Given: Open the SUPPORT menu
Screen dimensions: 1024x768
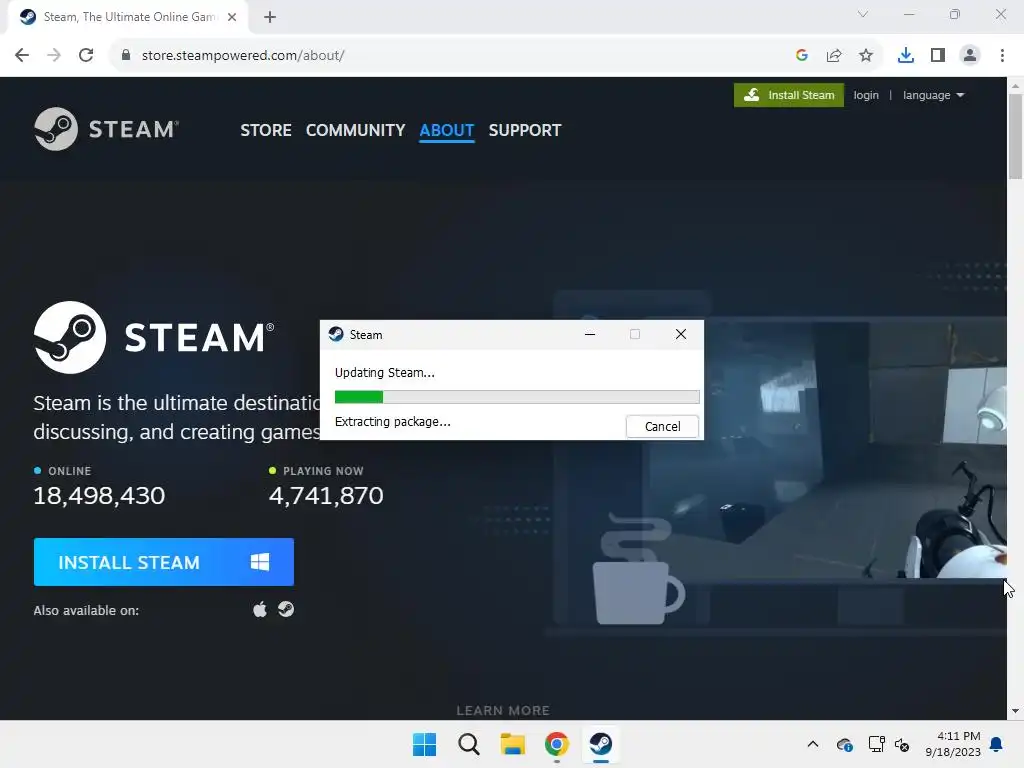Looking at the screenshot, I should (524, 130).
